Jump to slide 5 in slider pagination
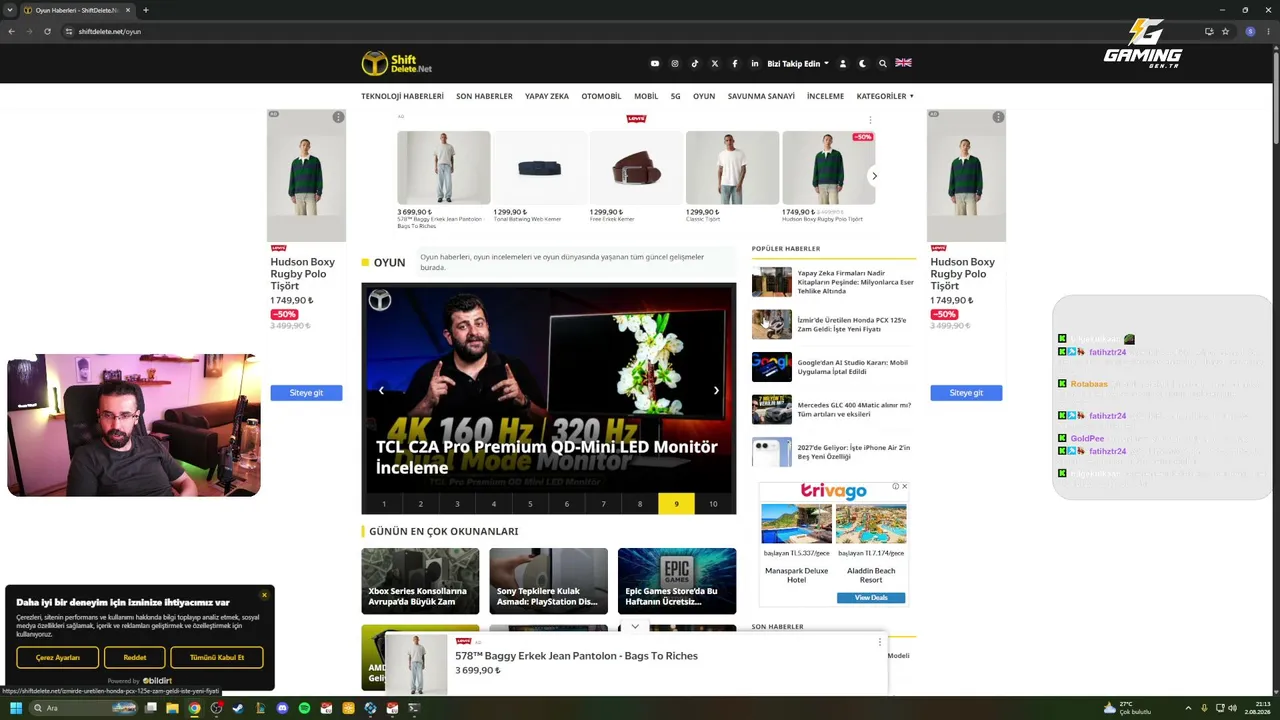Screen dimensions: 1280x720 530,504
